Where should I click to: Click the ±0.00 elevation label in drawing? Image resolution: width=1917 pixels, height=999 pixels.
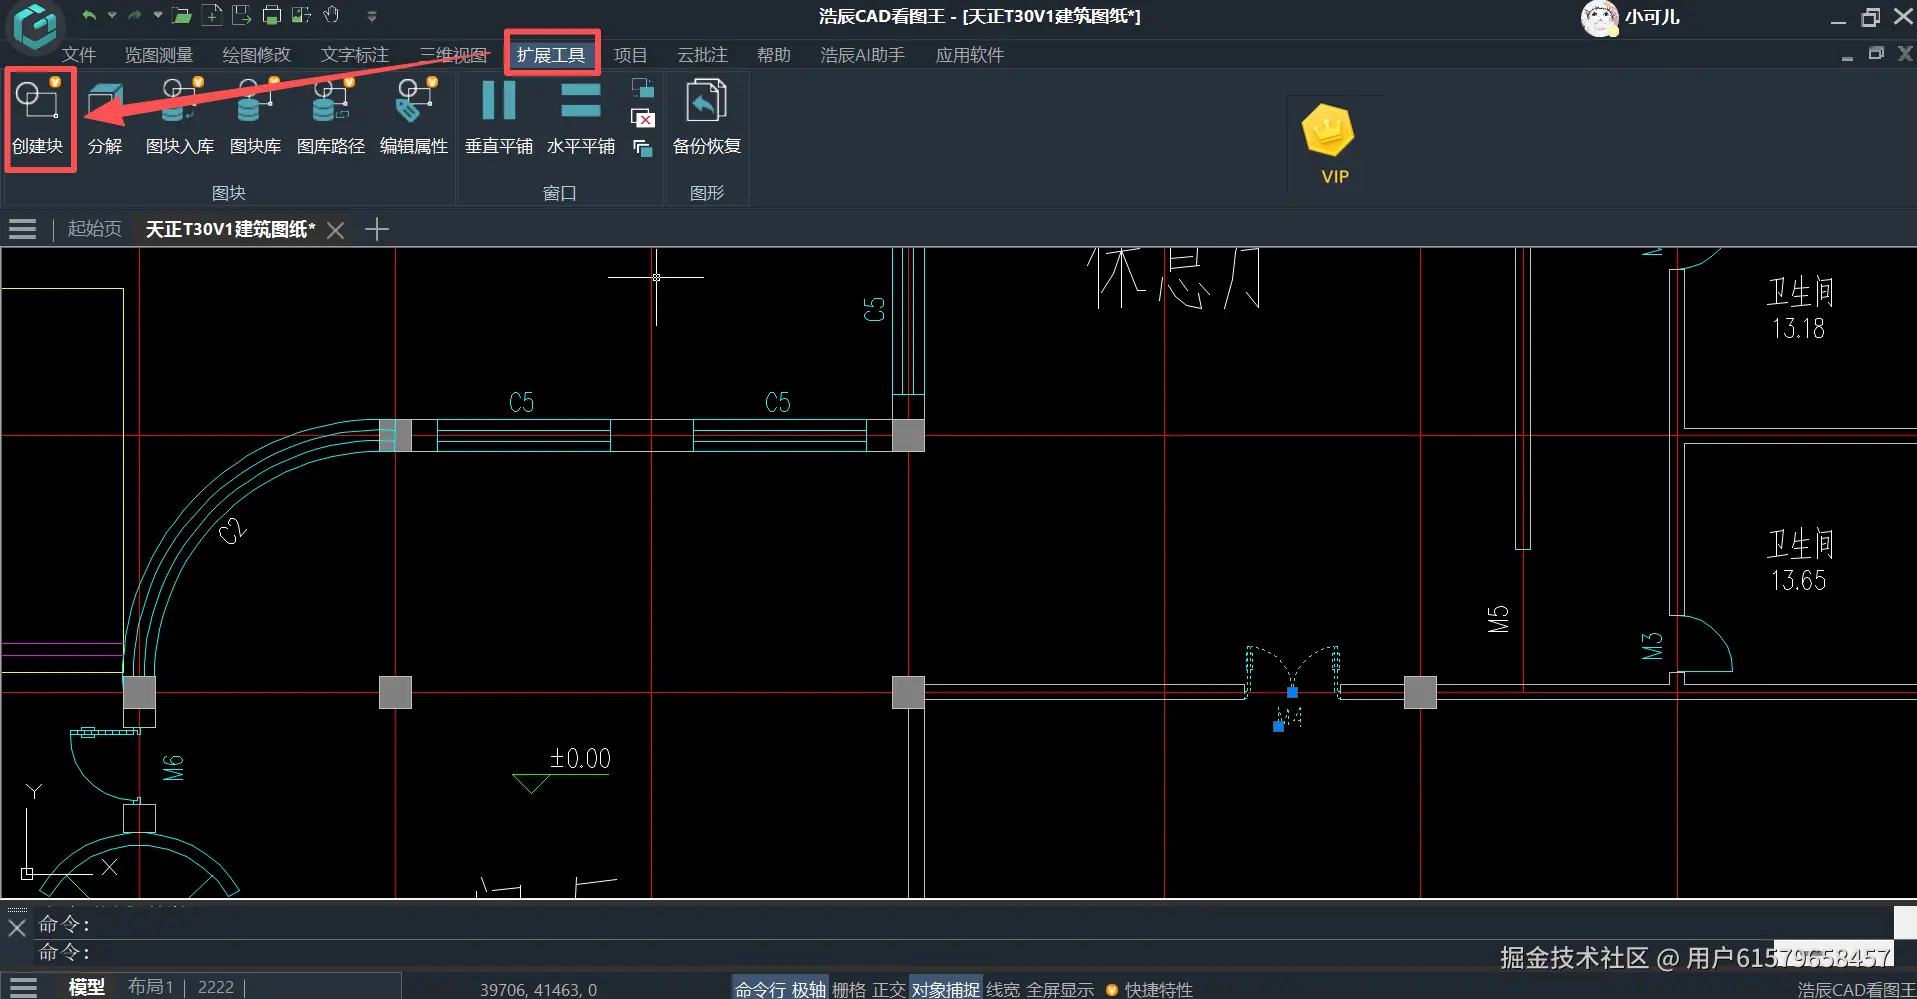[580, 759]
